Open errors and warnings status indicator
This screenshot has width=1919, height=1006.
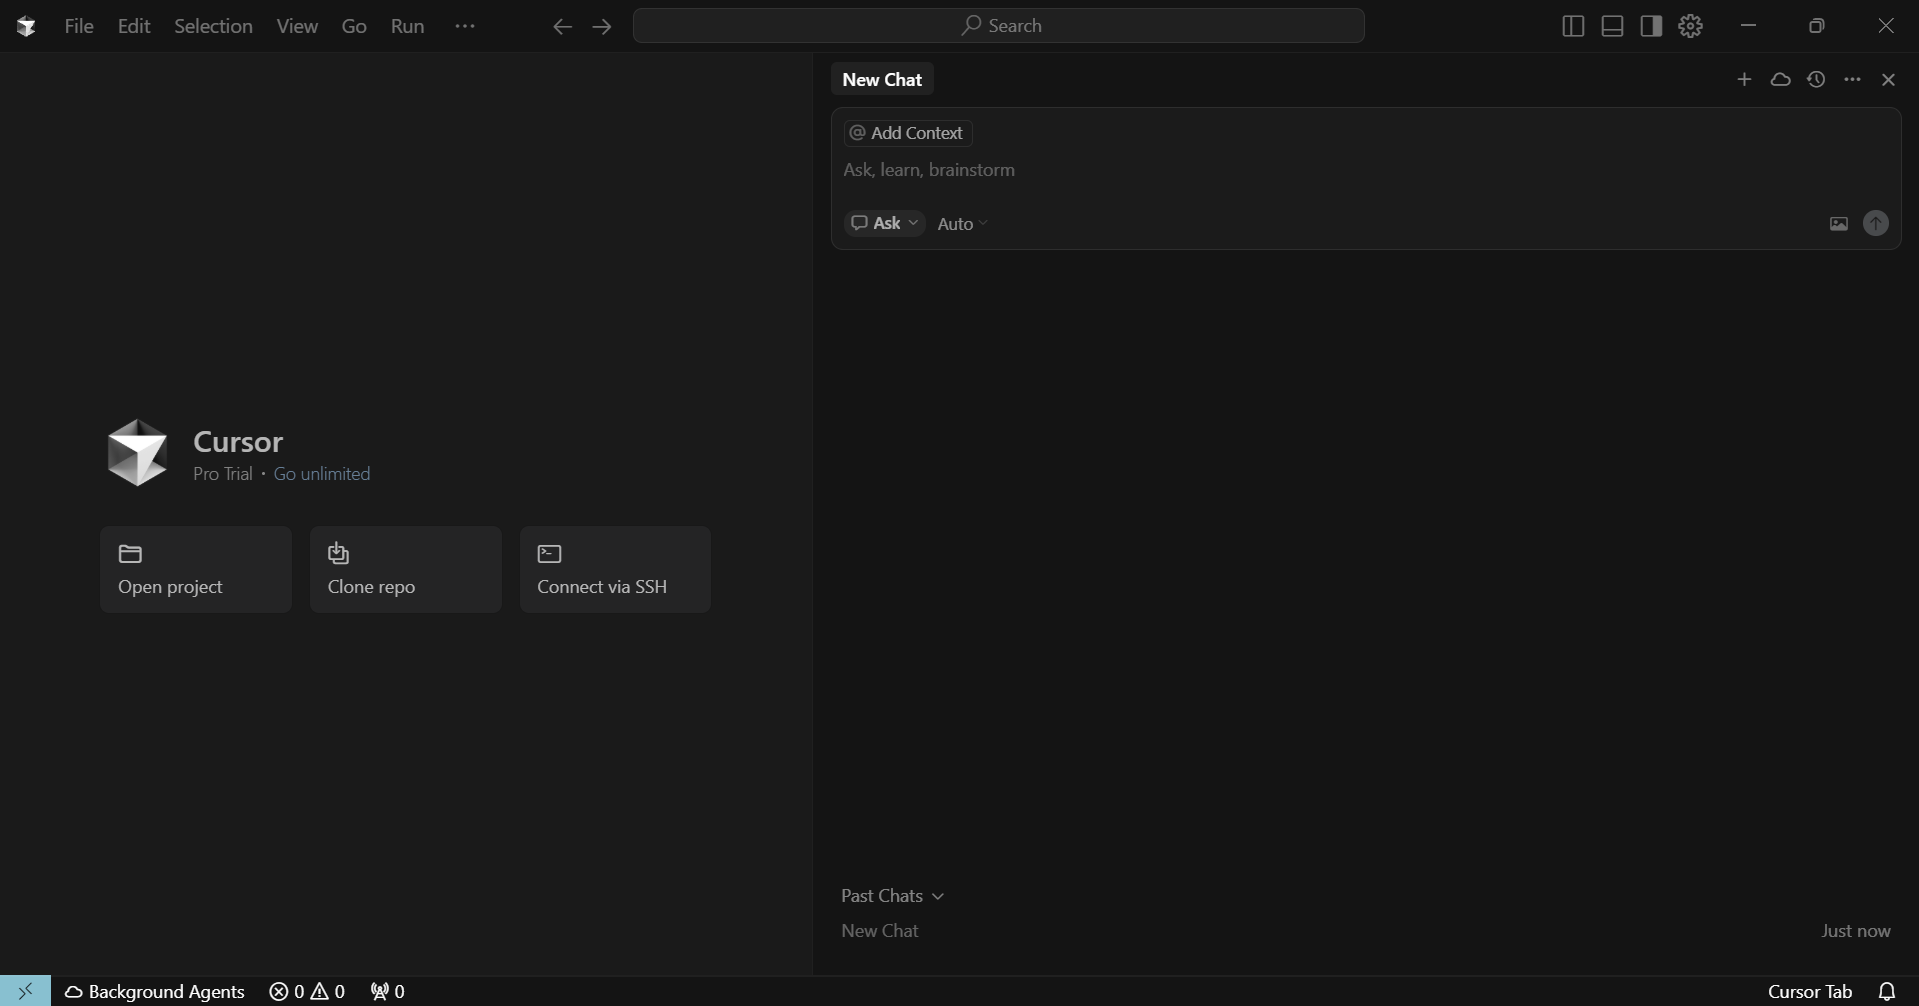pyautogui.click(x=307, y=991)
